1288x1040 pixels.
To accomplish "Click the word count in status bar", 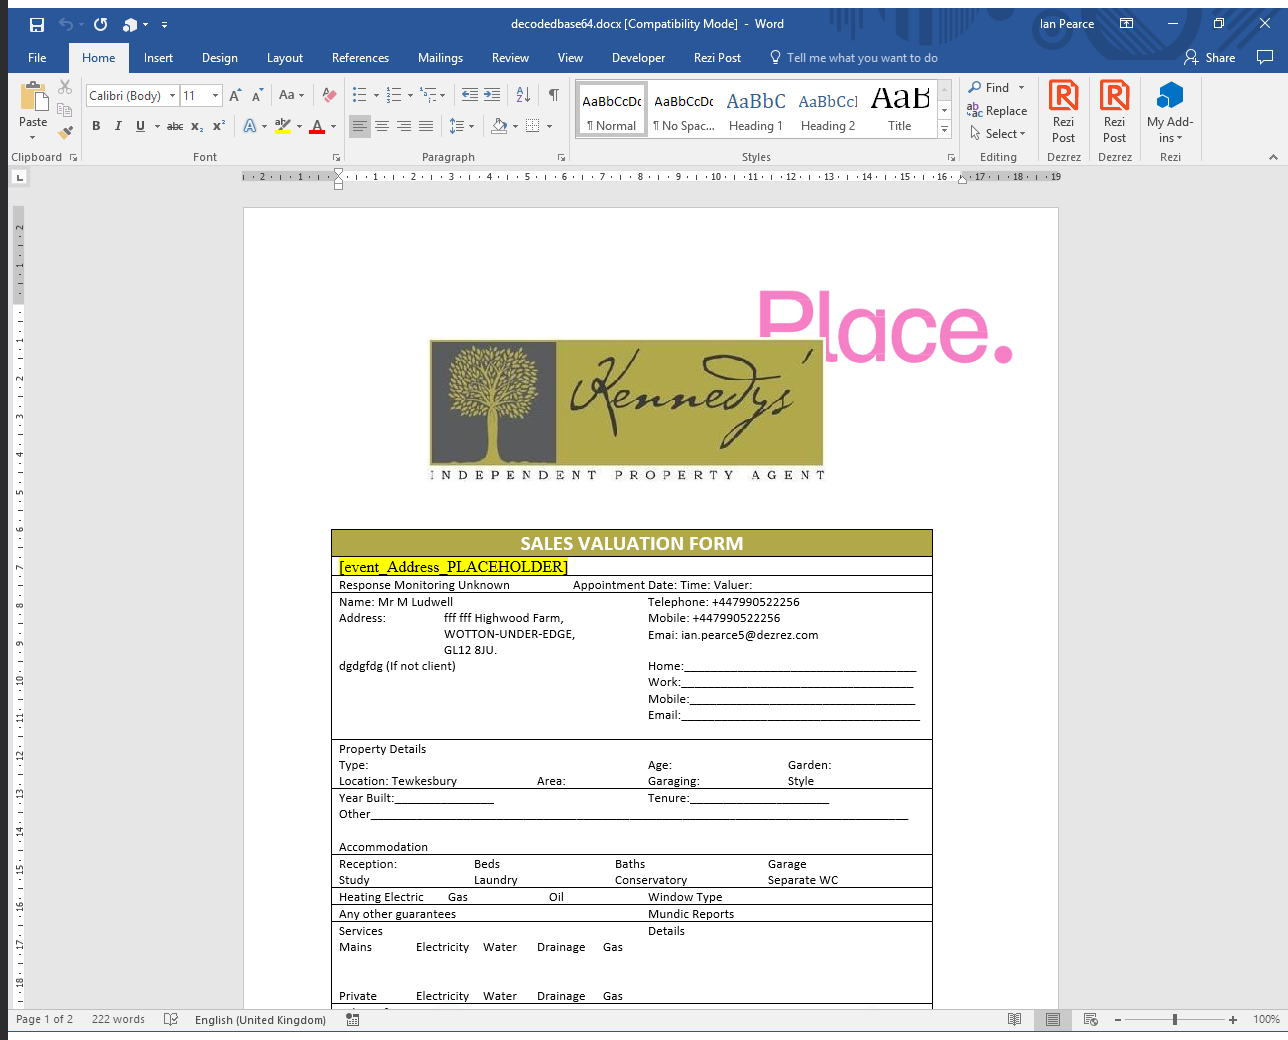I will tap(117, 1019).
